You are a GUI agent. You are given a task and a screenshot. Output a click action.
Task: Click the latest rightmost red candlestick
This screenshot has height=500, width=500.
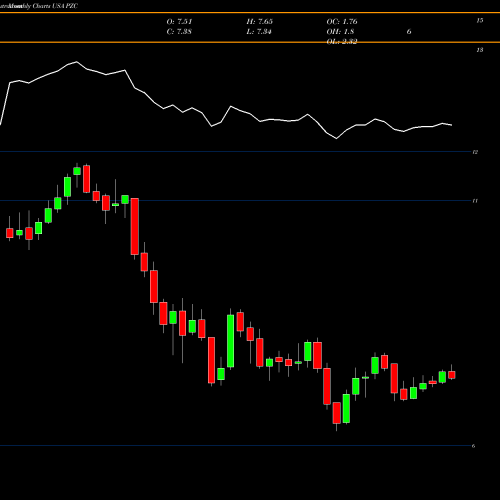click(x=452, y=375)
